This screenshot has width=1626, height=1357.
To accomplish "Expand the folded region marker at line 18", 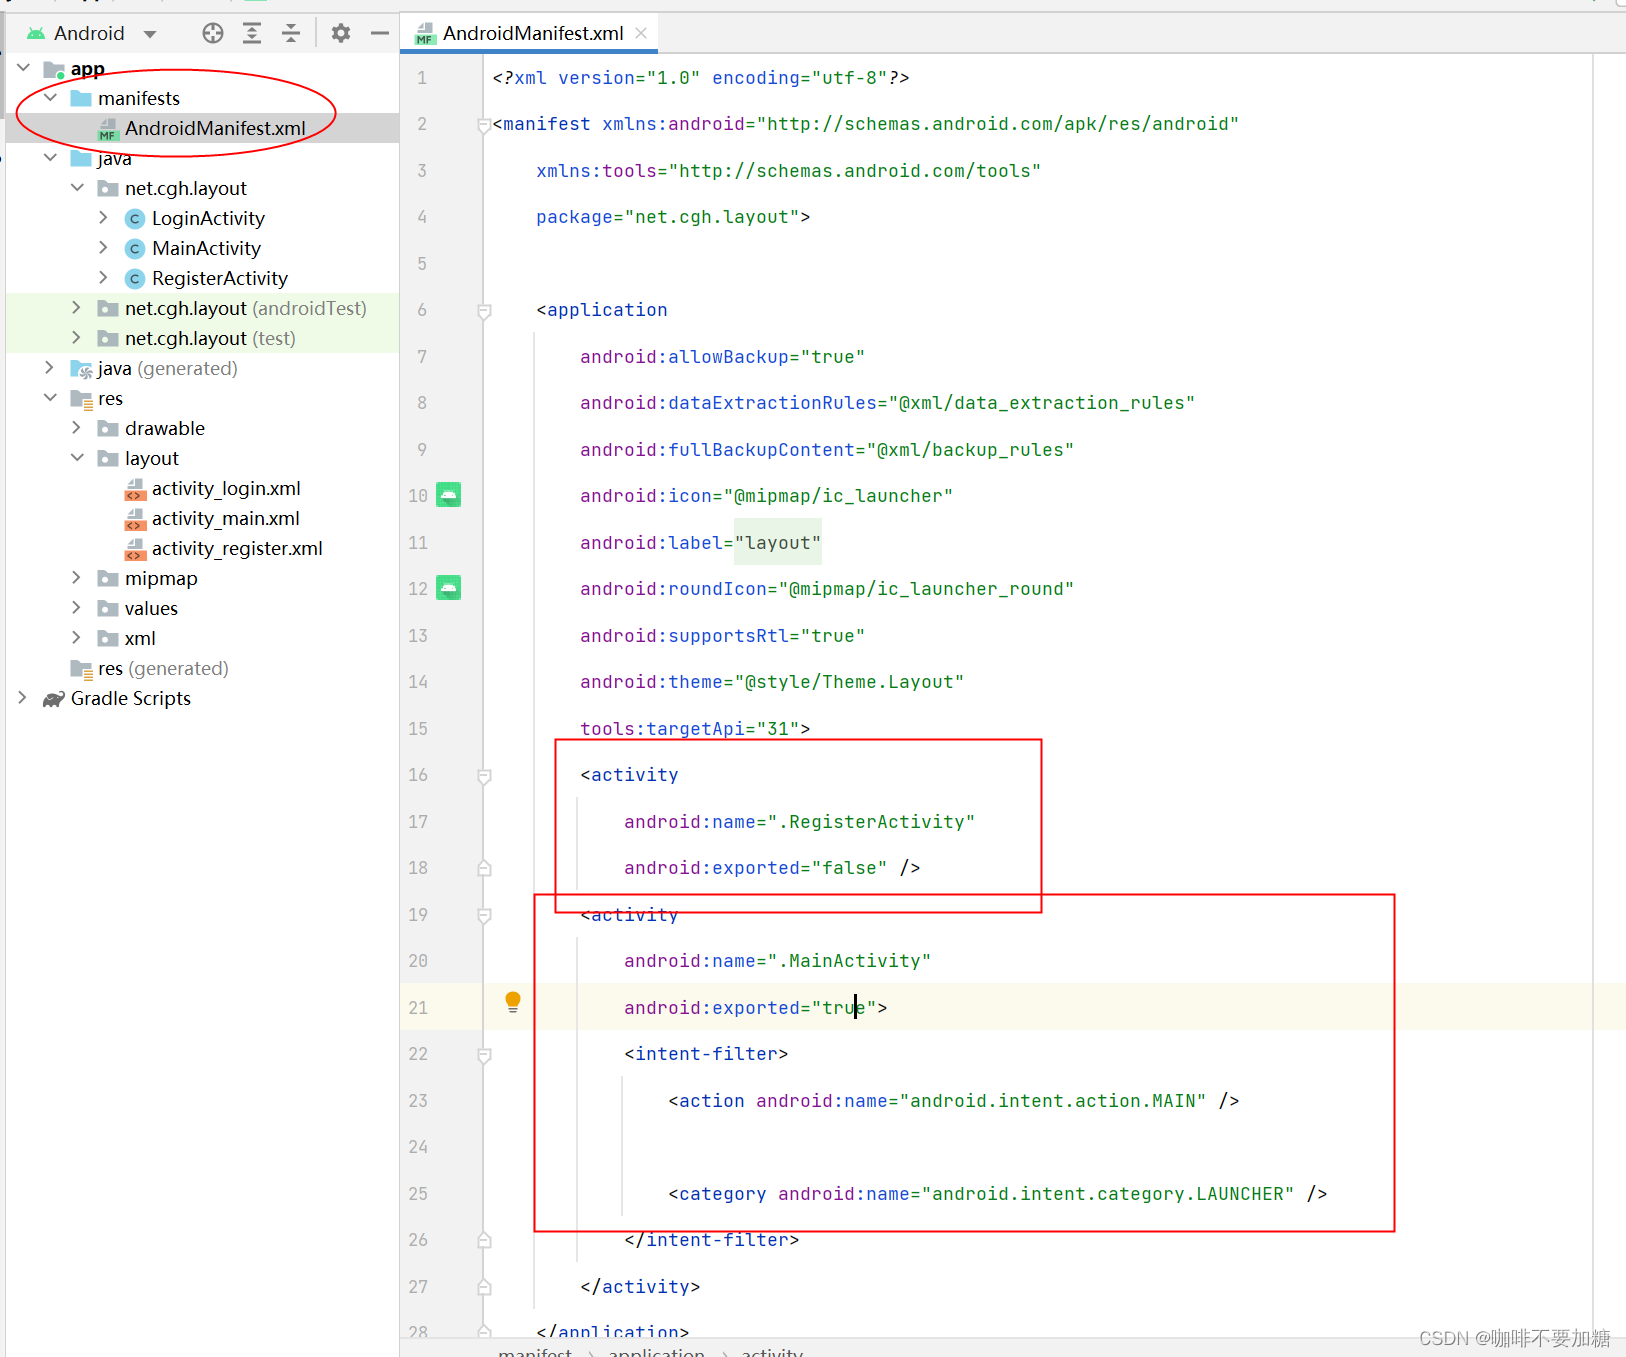I will point(484,868).
